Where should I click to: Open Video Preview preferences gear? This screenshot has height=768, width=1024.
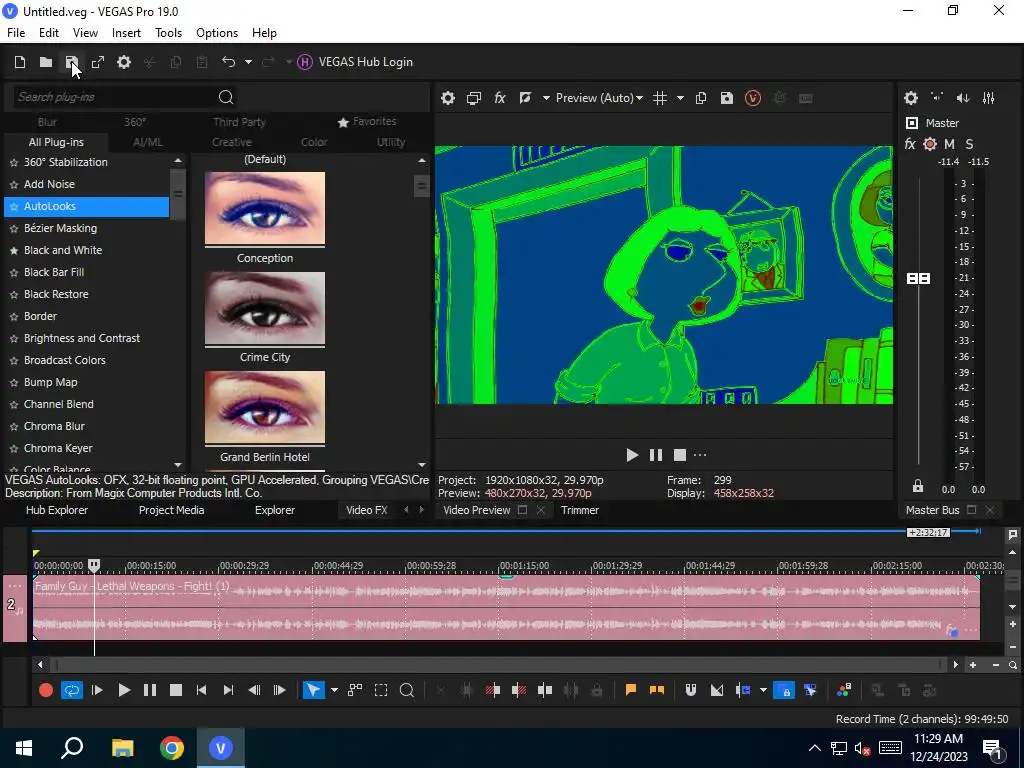click(447, 98)
